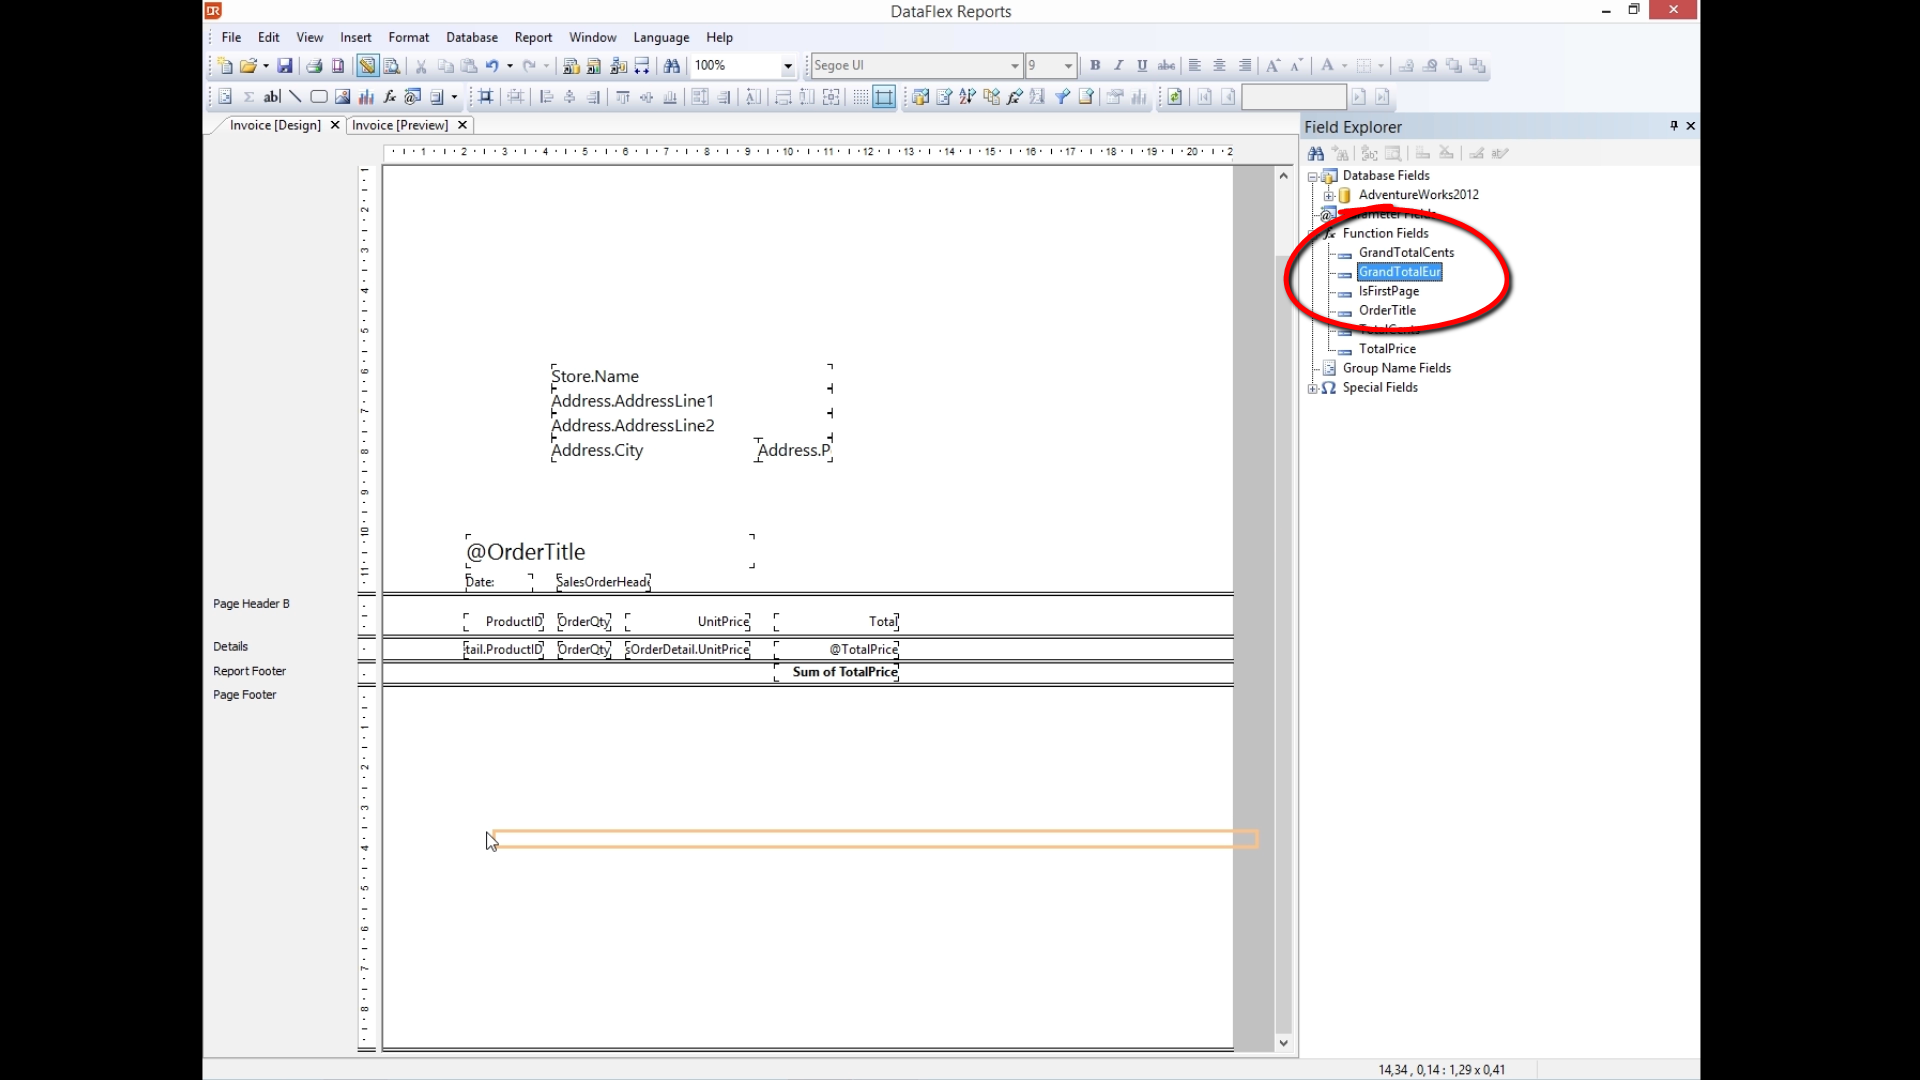Image resolution: width=1920 pixels, height=1080 pixels.
Task: Click the Save toolbar icon
Action: coord(285,66)
